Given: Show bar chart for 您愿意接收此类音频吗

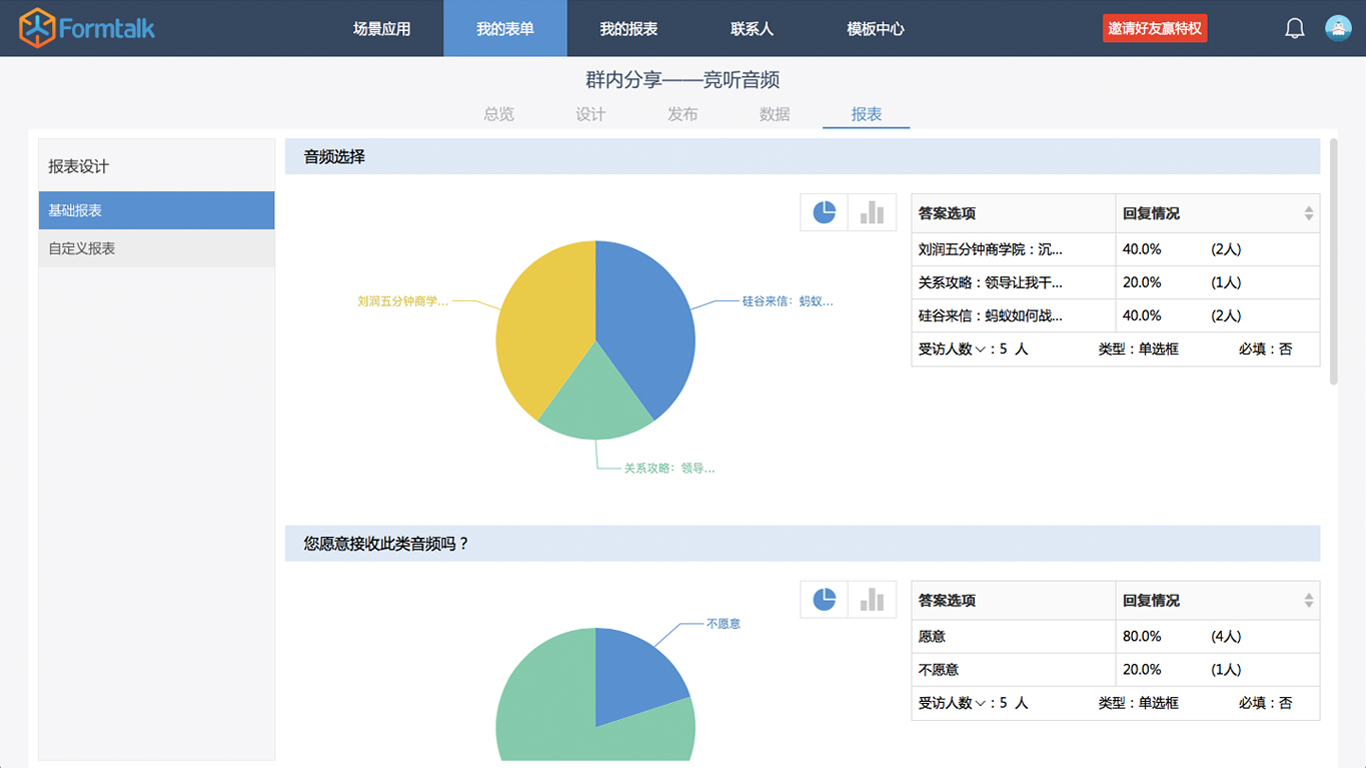Looking at the screenshot, I should pyautogui.click(x=872, y=599).
